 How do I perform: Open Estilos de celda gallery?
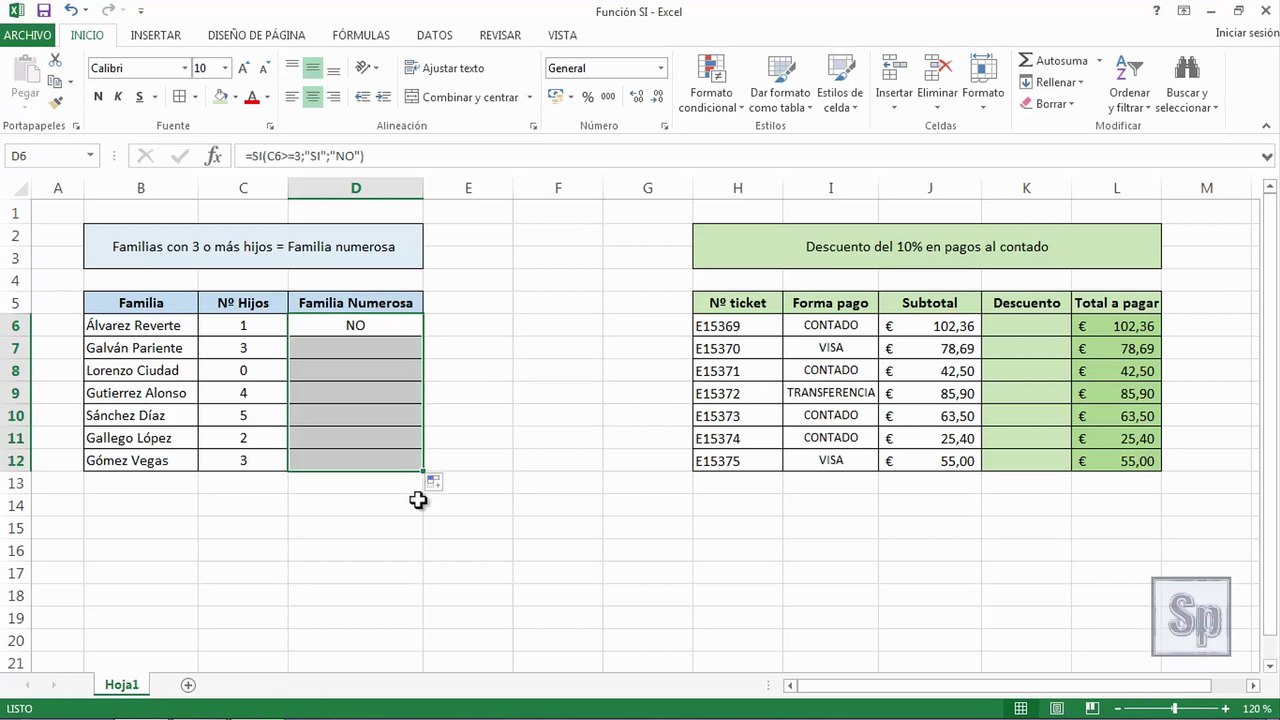[x=840, y=83]
